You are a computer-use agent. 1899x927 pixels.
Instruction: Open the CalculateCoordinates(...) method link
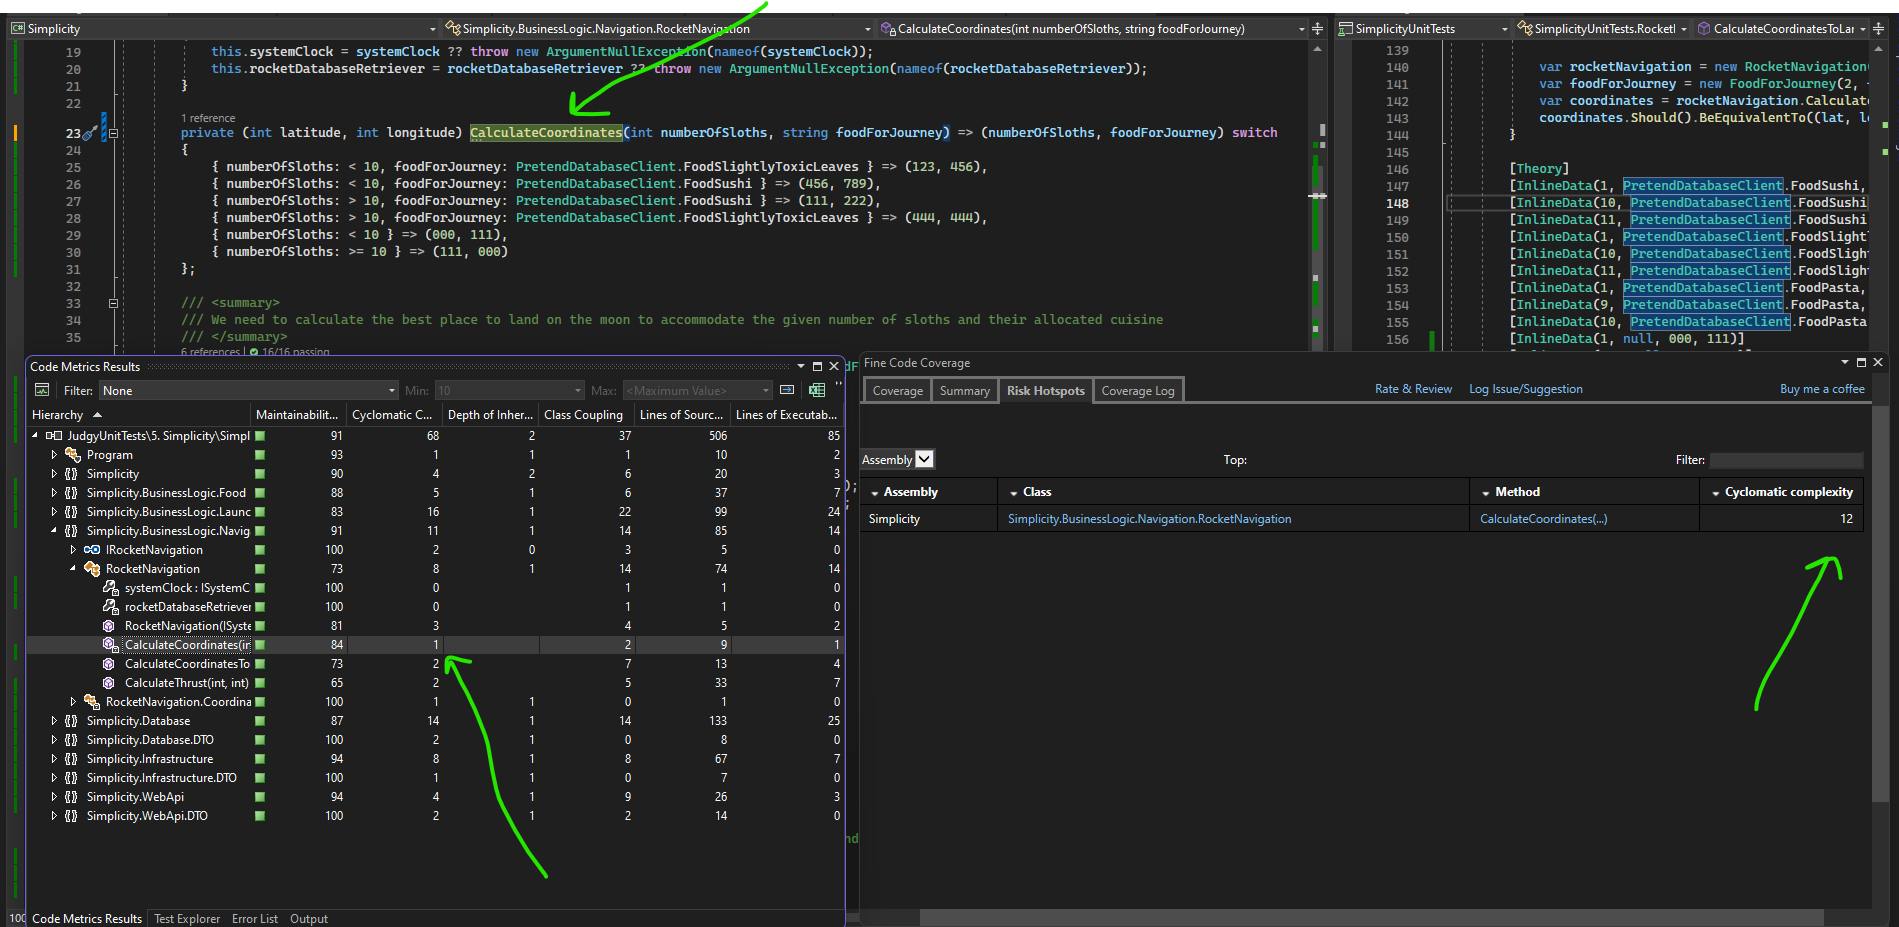[x=1543, y=519]
